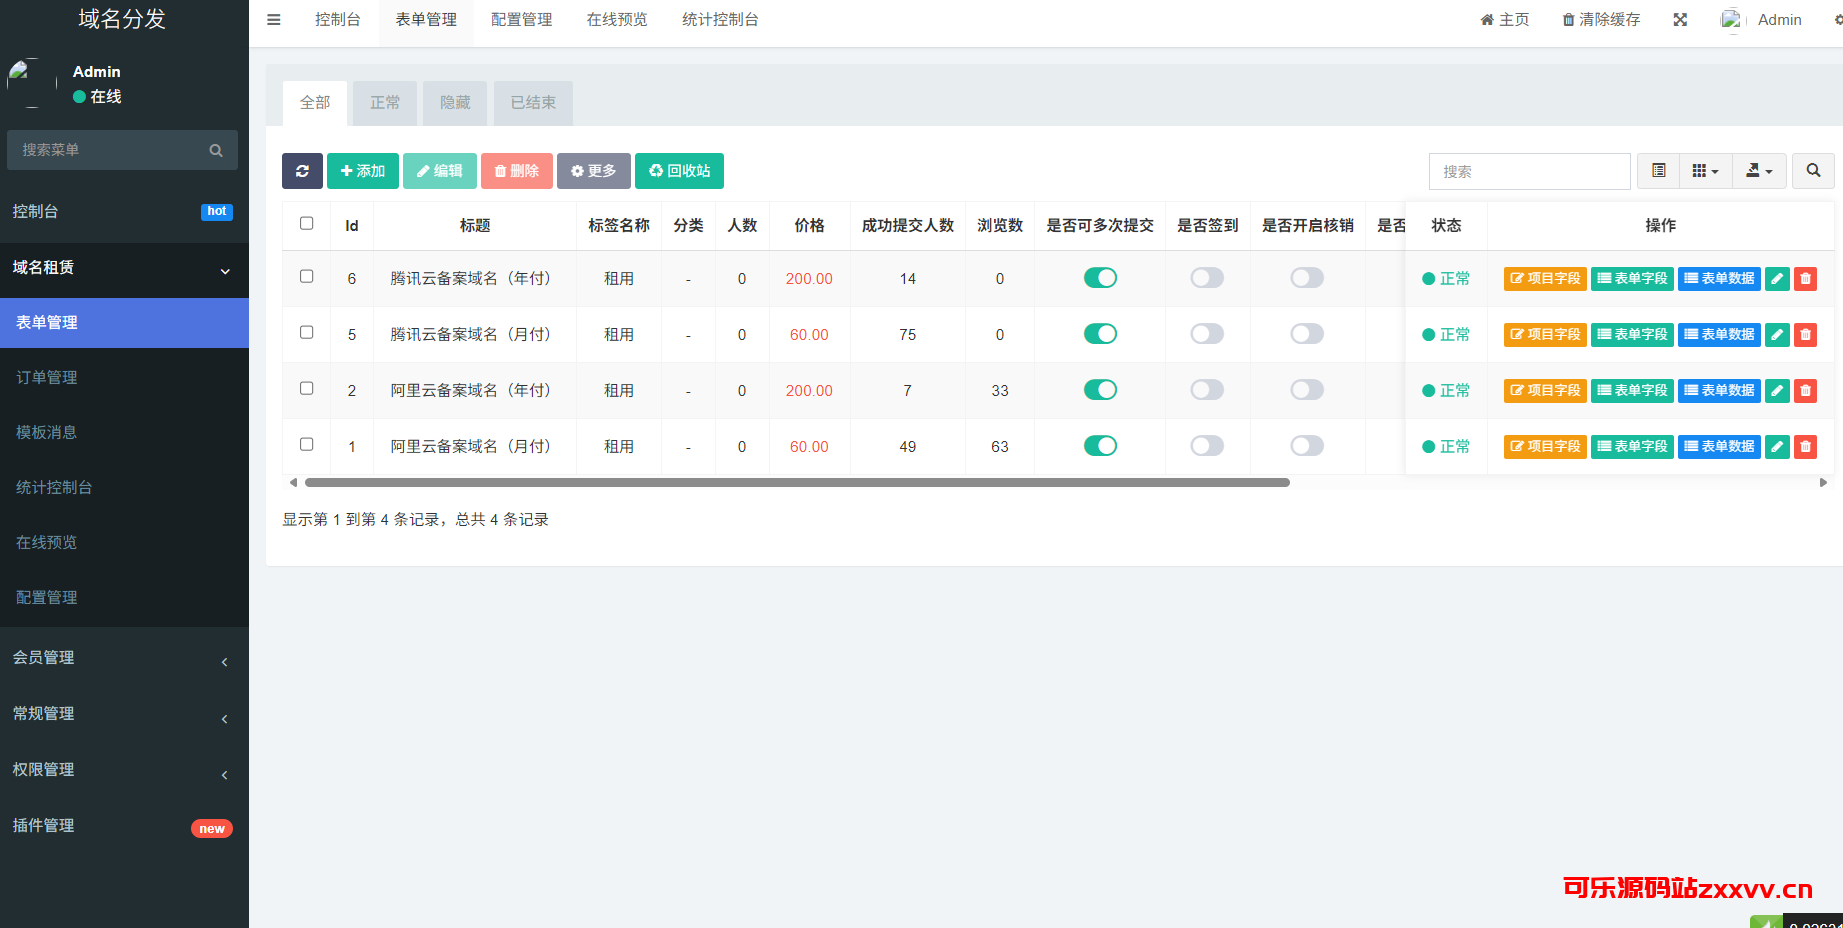Click the 编辑 edit toolbar button
The width and height of the screenshot is (1843, 928).
click(440, 171)
